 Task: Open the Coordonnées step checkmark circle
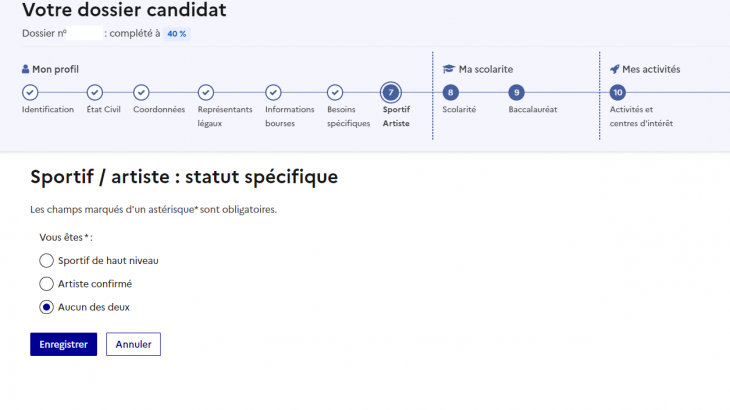pos(141,92)
